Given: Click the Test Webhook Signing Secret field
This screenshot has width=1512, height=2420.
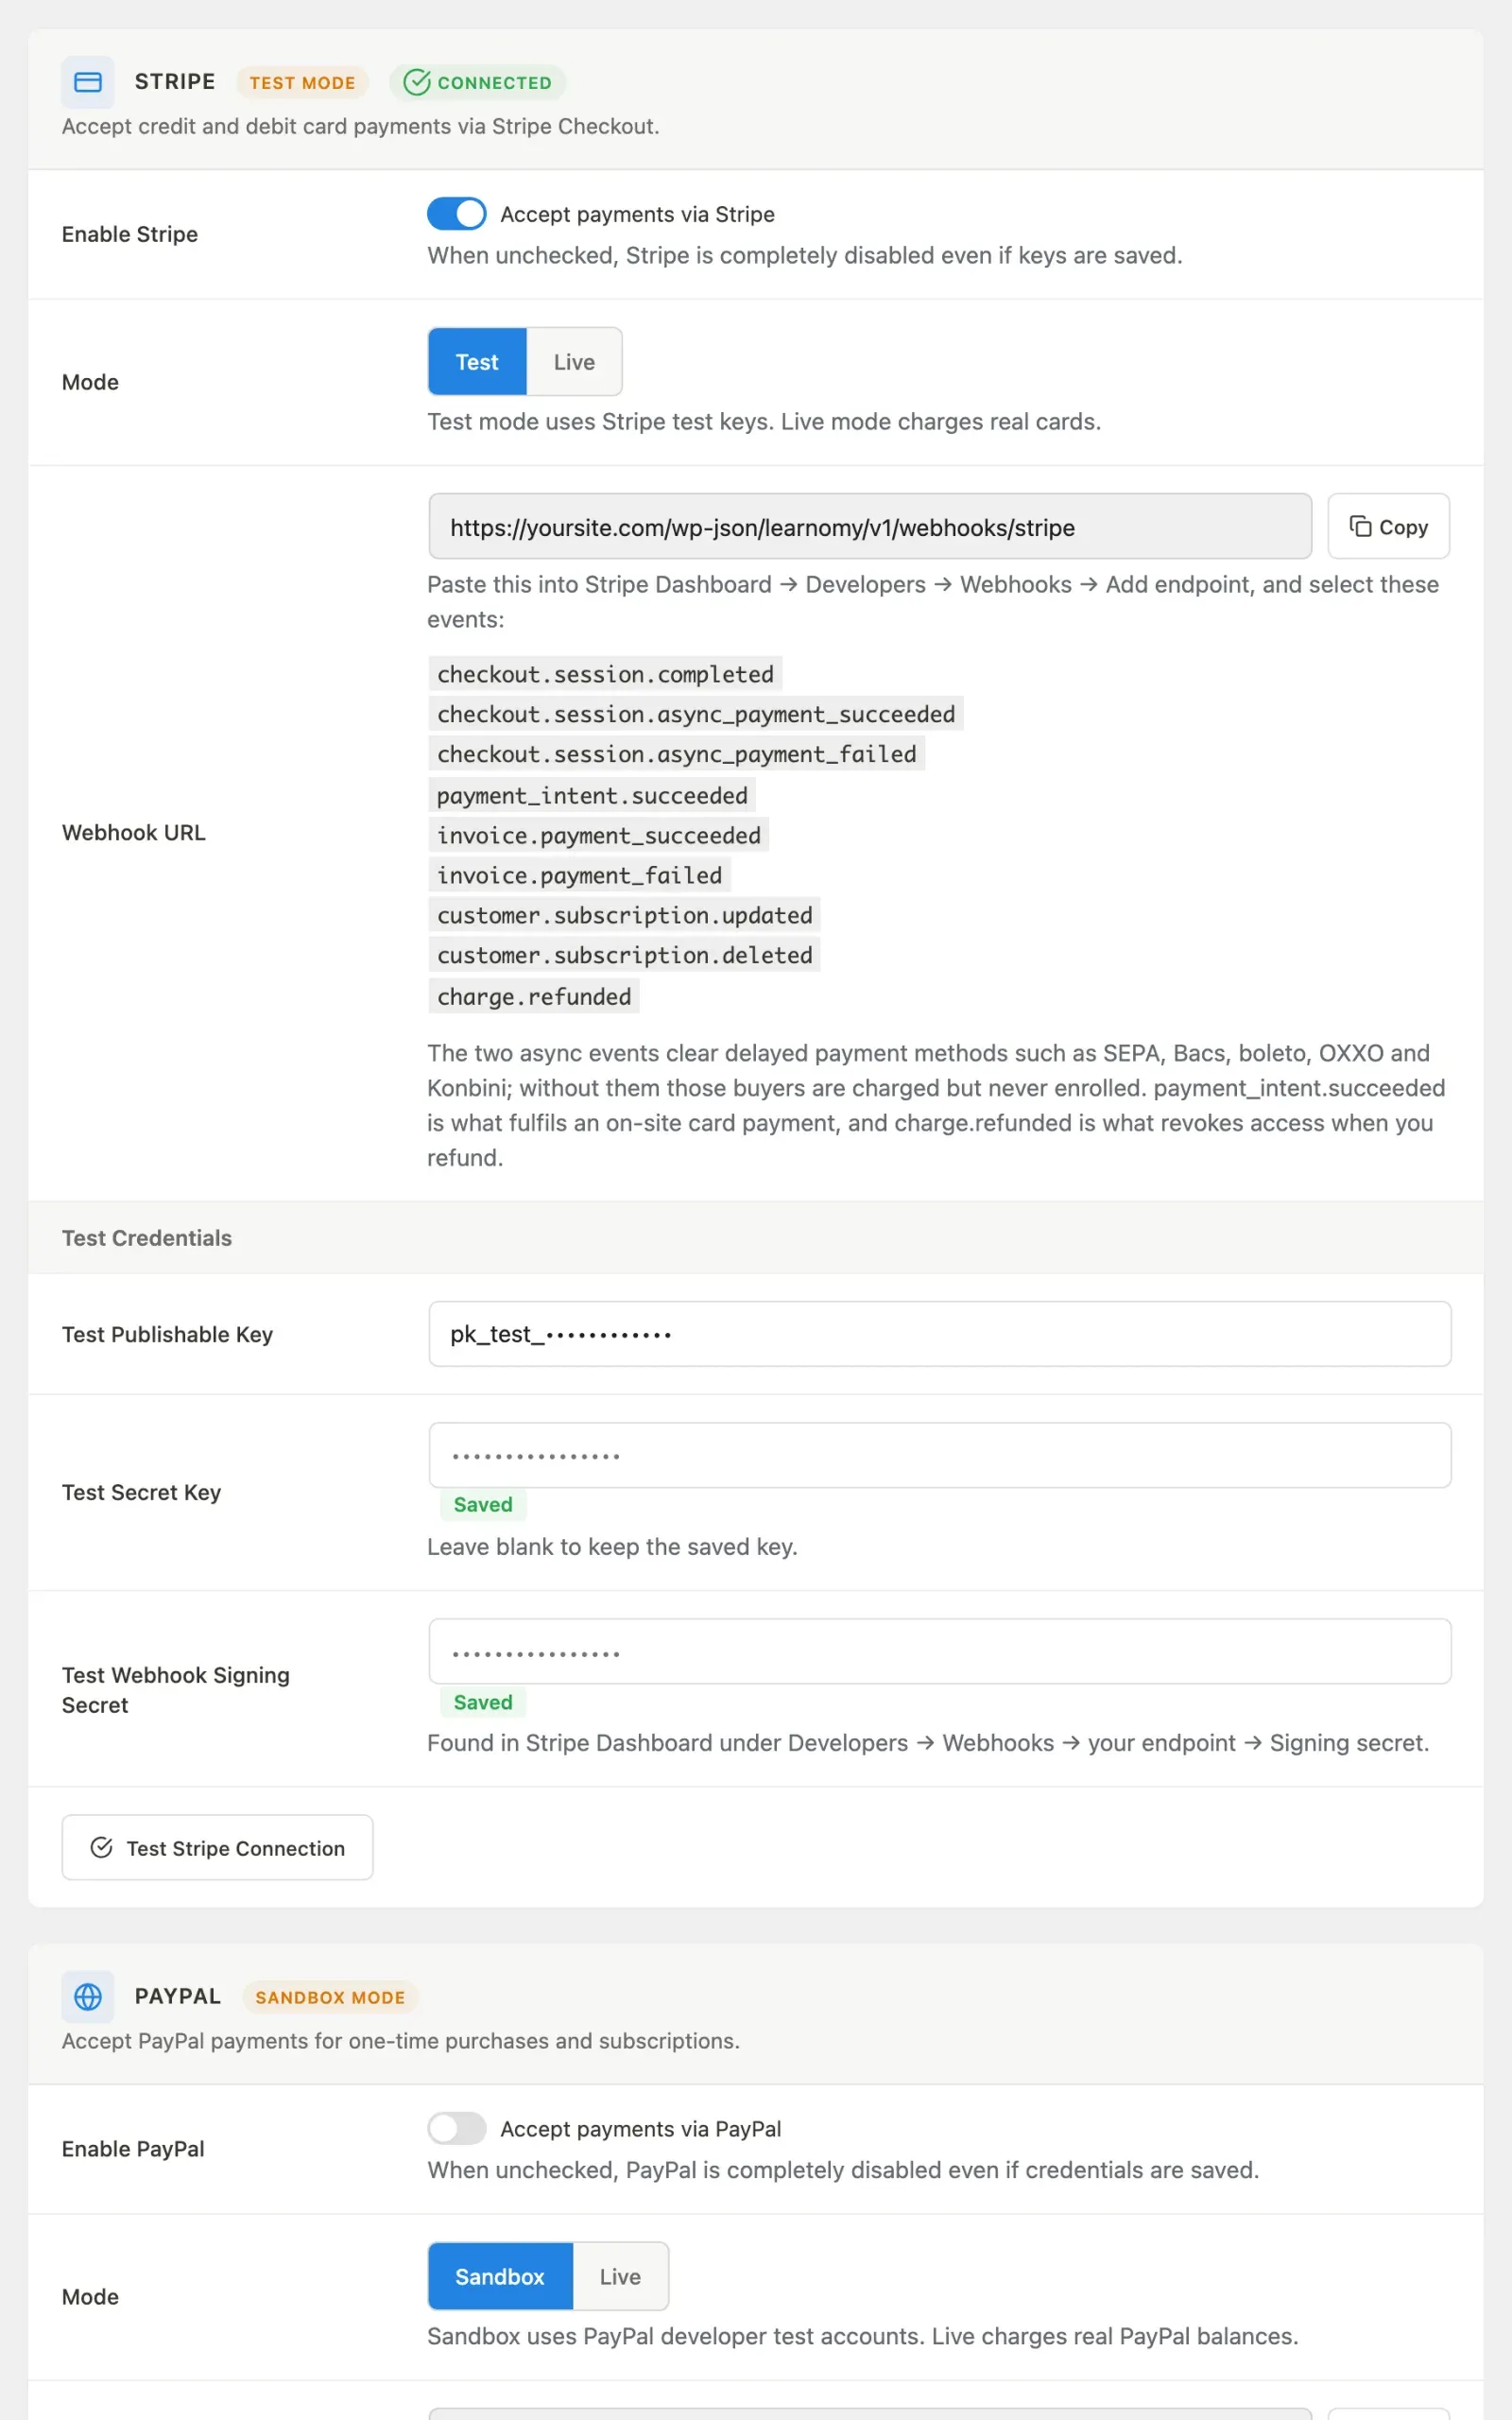Looking at the screenshot, I should point(940,1651).
